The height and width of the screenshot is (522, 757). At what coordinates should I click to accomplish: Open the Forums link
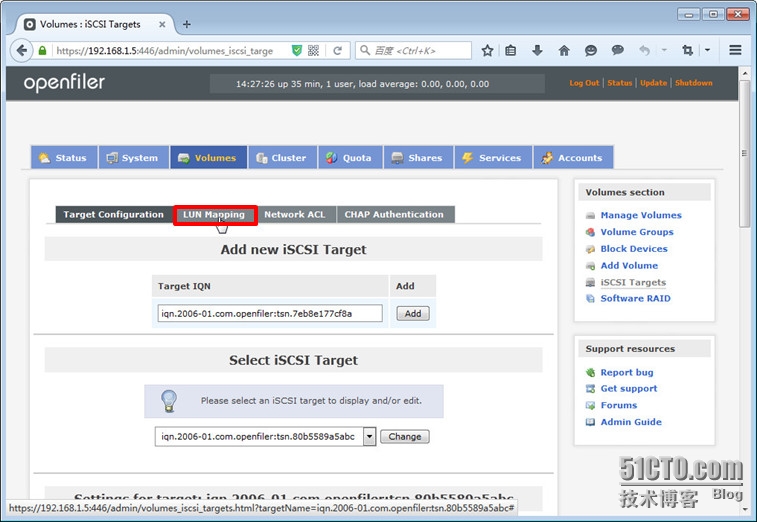(x=618, y=405)
